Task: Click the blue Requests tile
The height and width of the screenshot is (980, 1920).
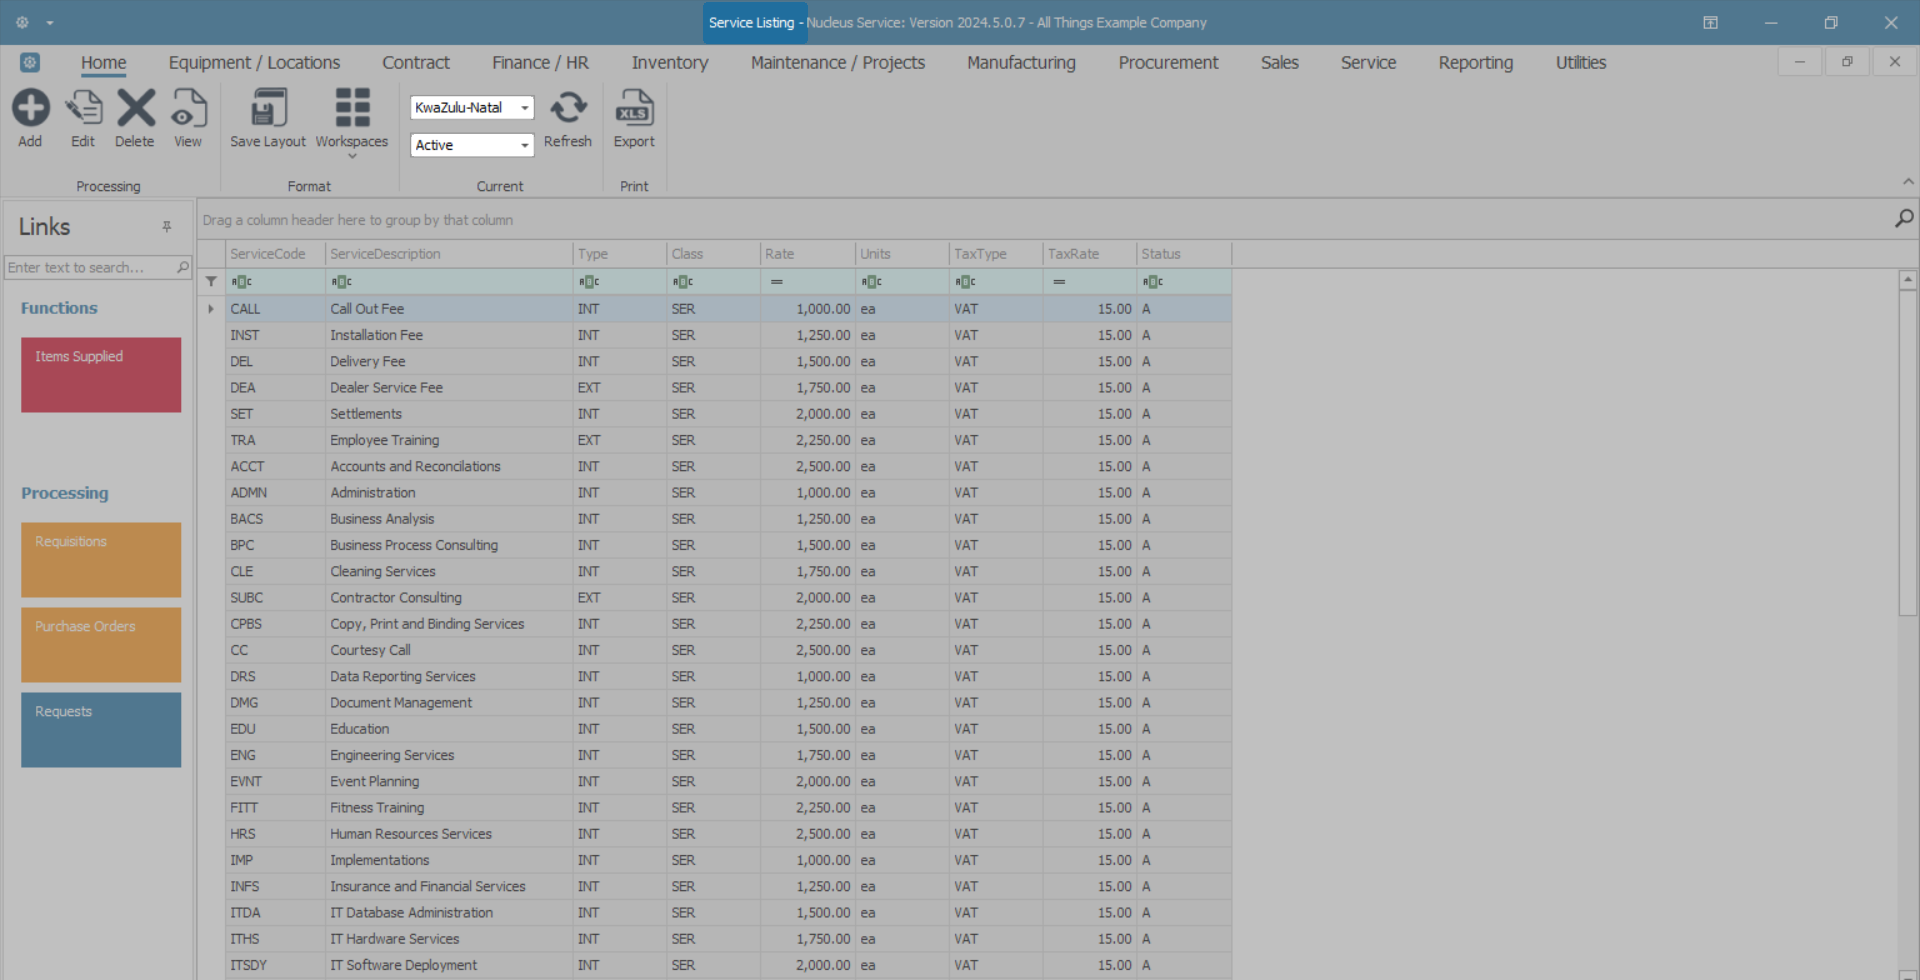Action: coord(101,730)
